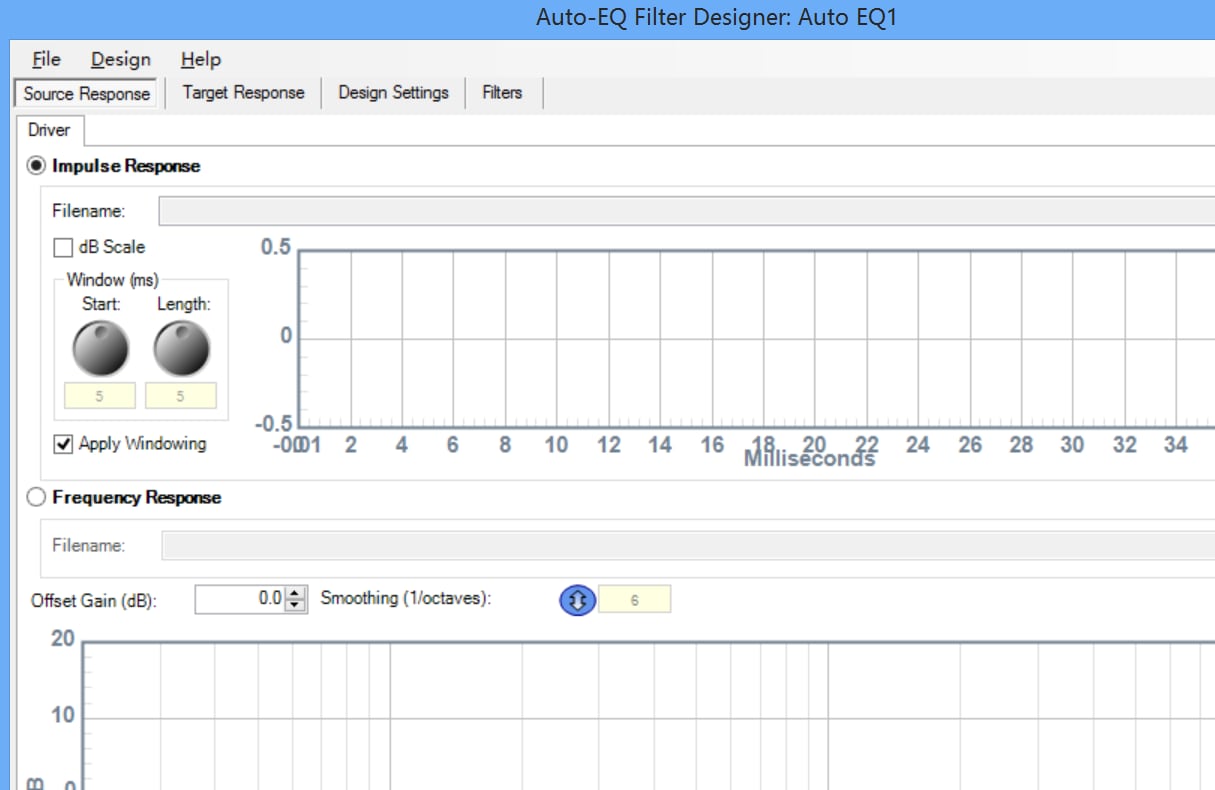Viewport: 1215px width, 790px height.
Task: Choose the Frequency Response radio button
Action: (37, 497)
